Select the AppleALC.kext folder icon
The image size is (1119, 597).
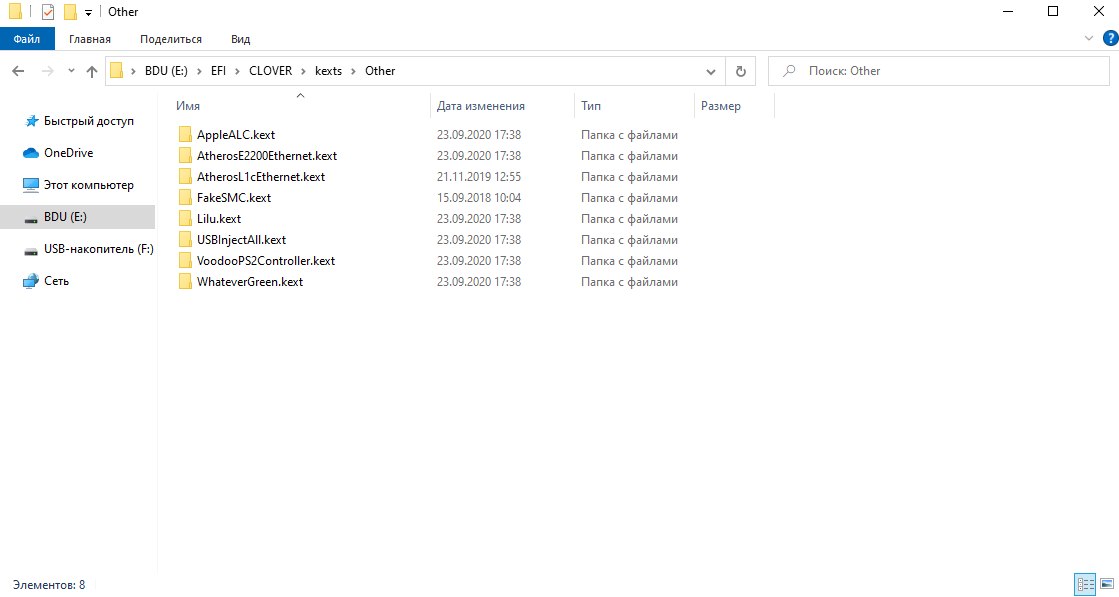pyautogui.click(x=185, y=135)
